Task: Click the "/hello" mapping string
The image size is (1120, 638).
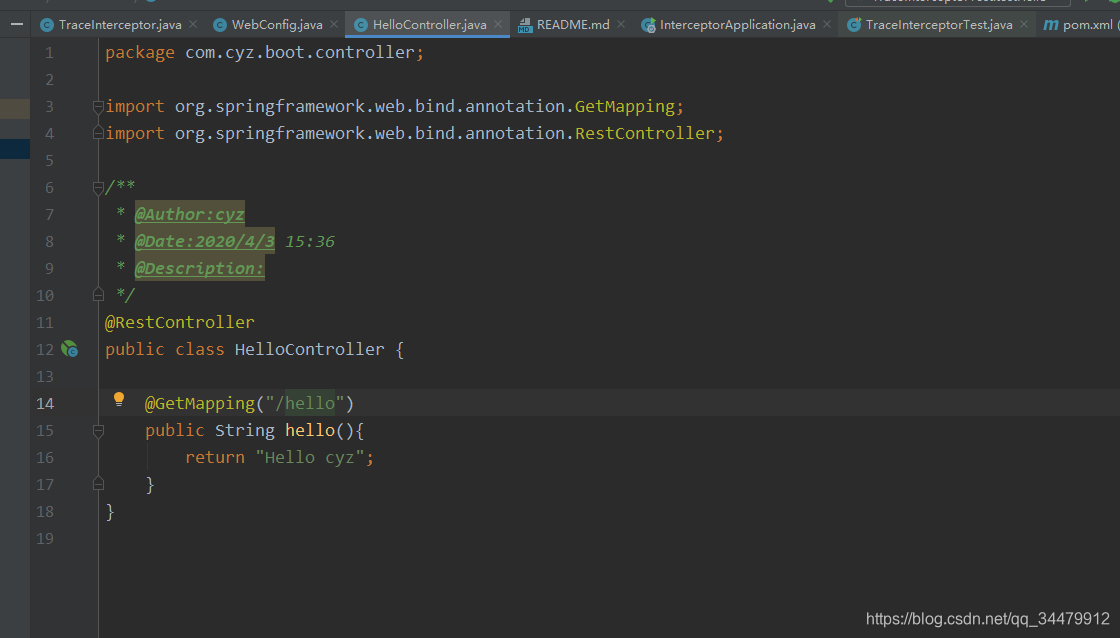Action: point(304,404)
